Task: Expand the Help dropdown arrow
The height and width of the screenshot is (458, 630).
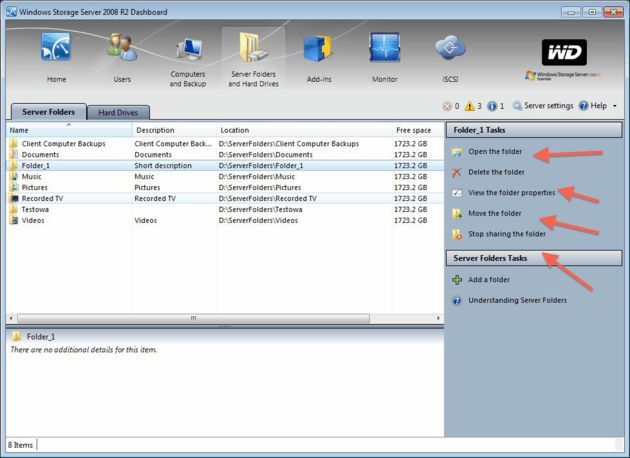Action: pos(614,106)
